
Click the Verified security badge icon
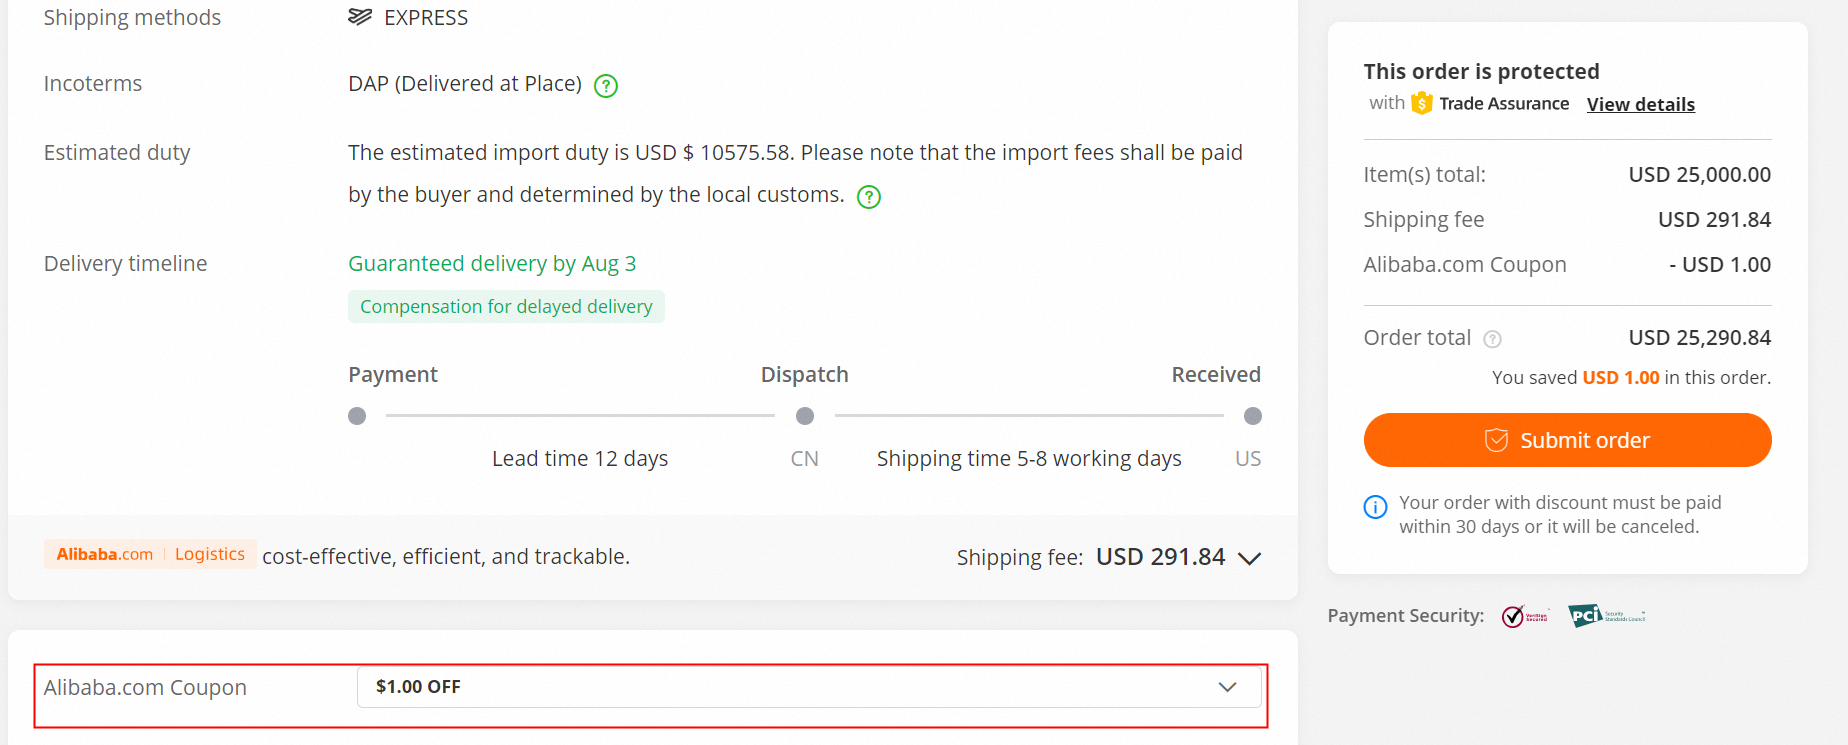click(x=1525, y=616)
